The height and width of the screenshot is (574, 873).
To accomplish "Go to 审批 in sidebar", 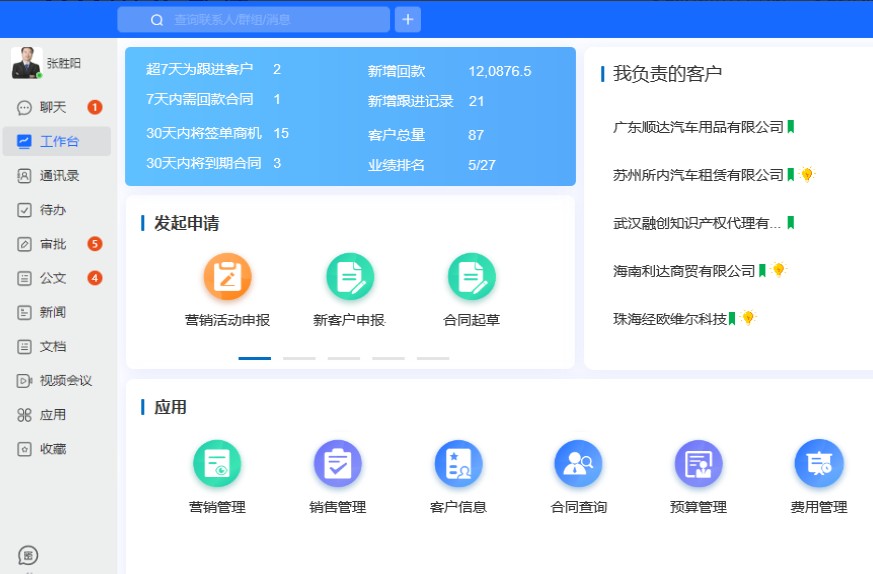I will coord(53,244).
